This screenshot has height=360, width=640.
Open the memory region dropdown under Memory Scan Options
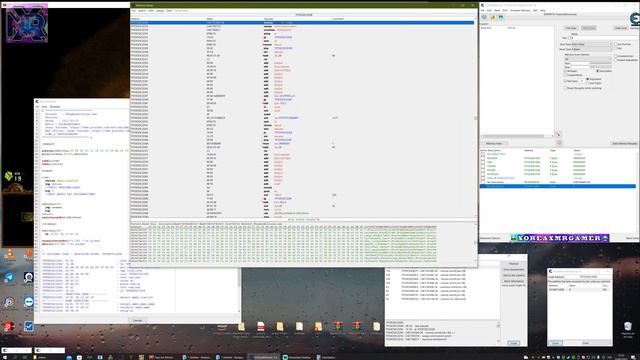[x=588, y=59]
